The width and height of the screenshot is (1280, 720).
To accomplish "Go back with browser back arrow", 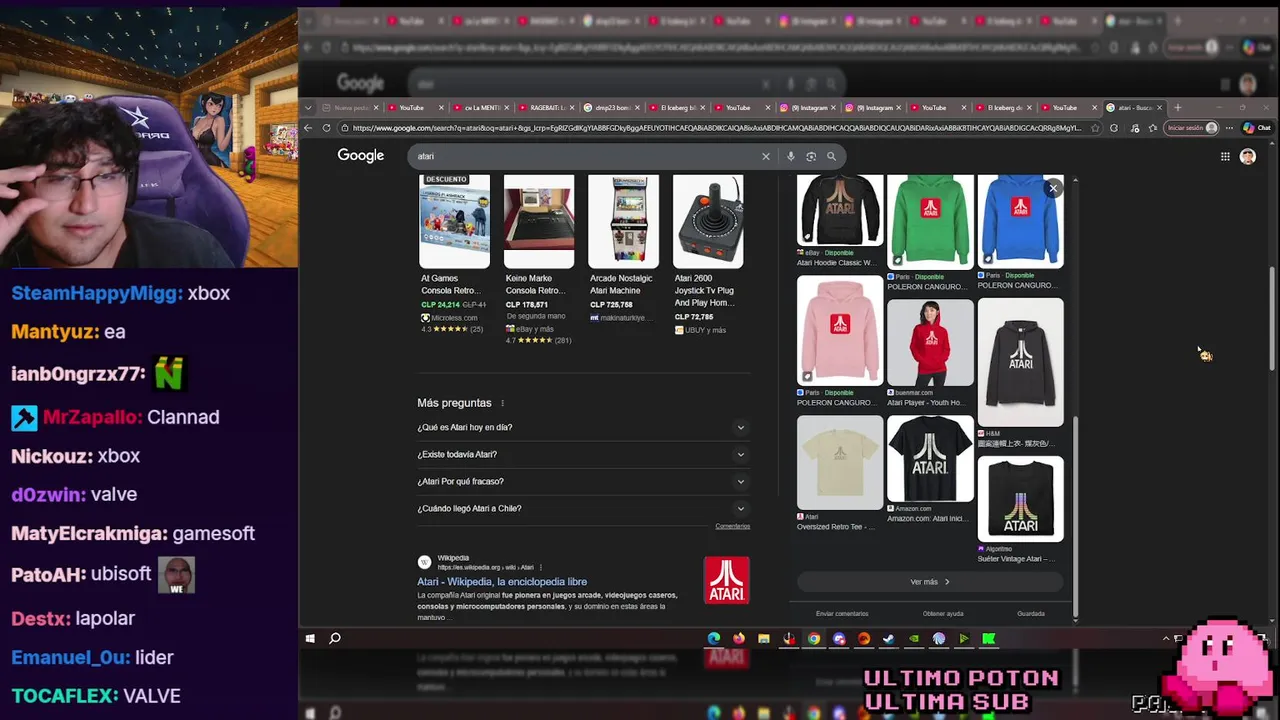I will tap(309, 128).
